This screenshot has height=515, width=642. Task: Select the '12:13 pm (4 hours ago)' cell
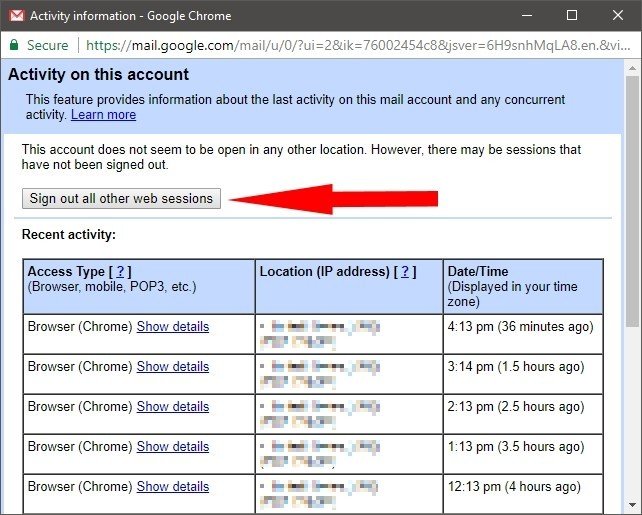[x=523, y=494]
